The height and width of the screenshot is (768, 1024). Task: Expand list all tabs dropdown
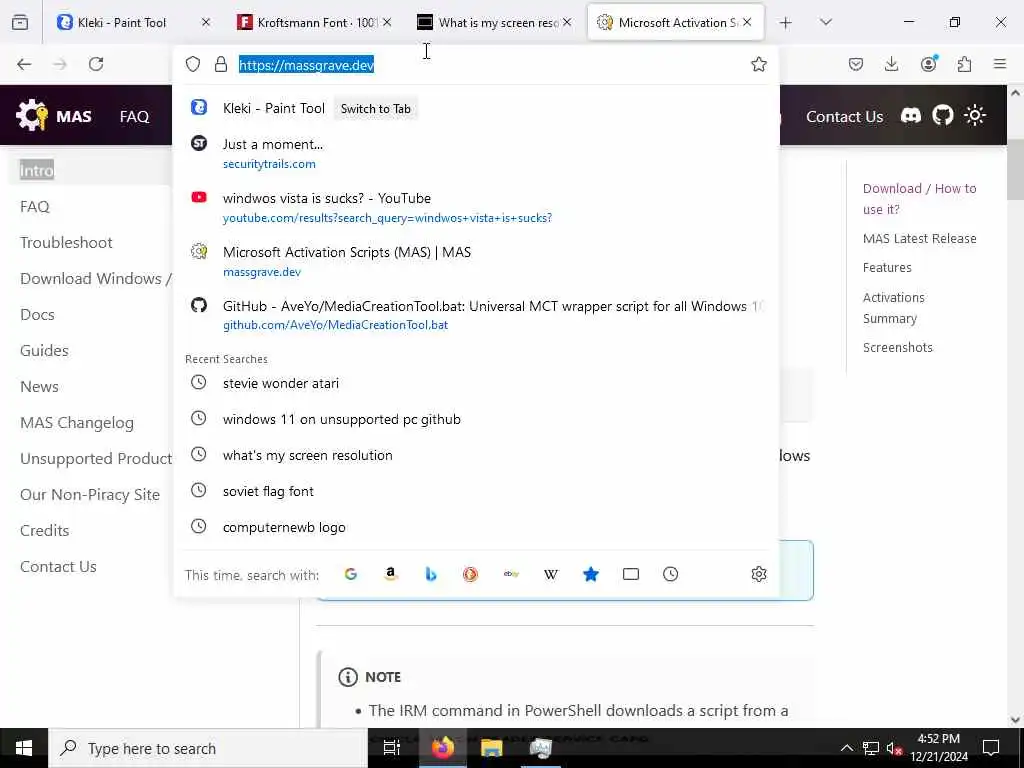(x=825, y=22)
